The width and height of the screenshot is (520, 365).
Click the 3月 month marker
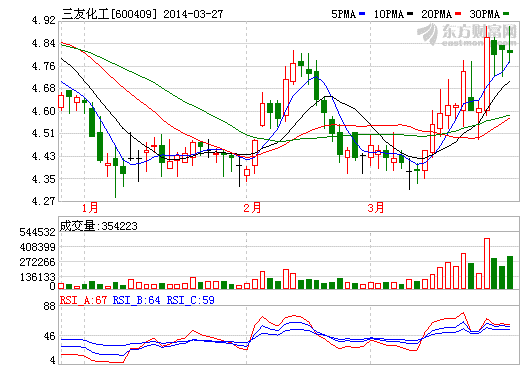tap(376, 208)
